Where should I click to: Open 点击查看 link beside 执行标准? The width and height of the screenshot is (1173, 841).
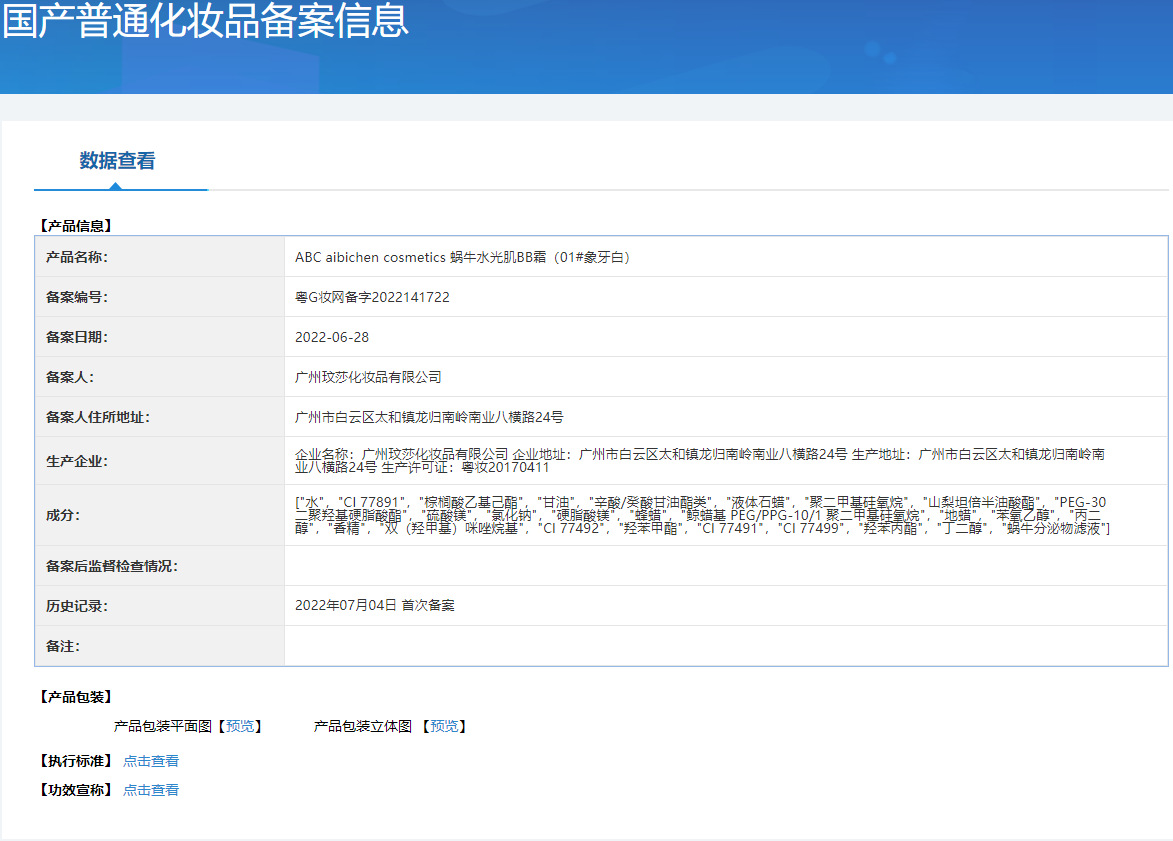(151, 761)
